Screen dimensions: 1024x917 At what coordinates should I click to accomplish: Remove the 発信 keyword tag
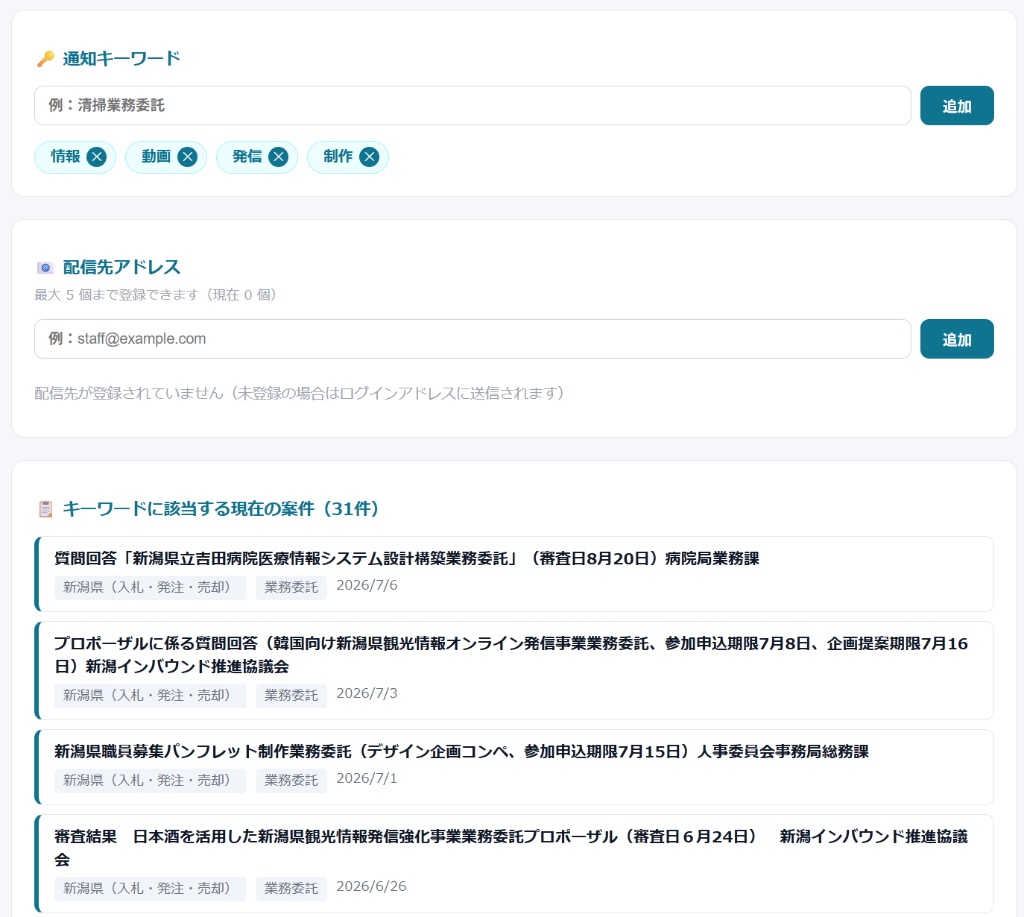(x=278, y=157)
